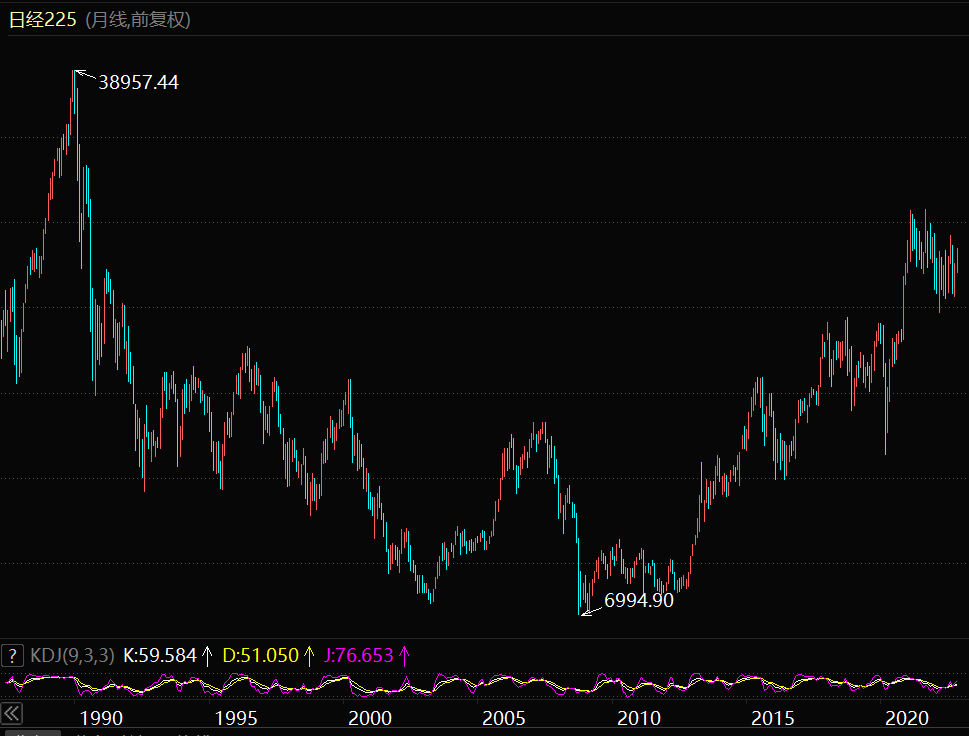Click the 6994.90 low price label

coord(638,600)
